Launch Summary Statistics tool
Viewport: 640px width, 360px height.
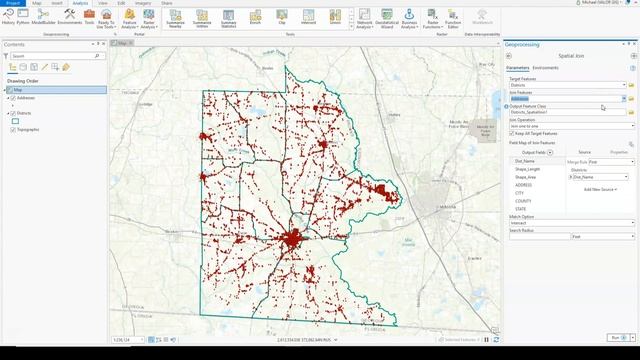tap(229, 19)
